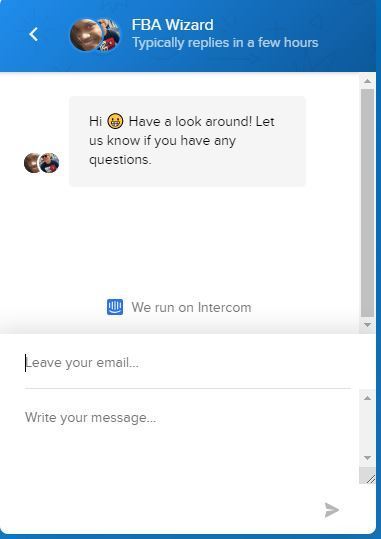
Task: Click the Intercom logo icon
Action: pos(115,307)
